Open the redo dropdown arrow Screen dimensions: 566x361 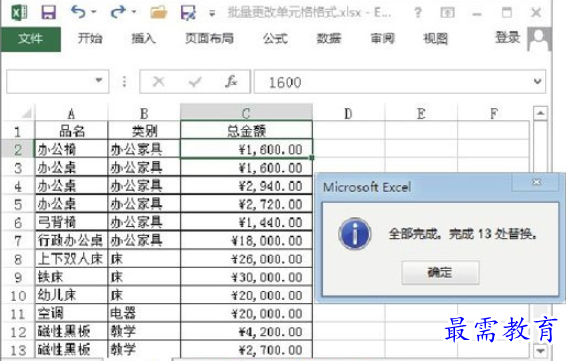[x=134, y=12]
